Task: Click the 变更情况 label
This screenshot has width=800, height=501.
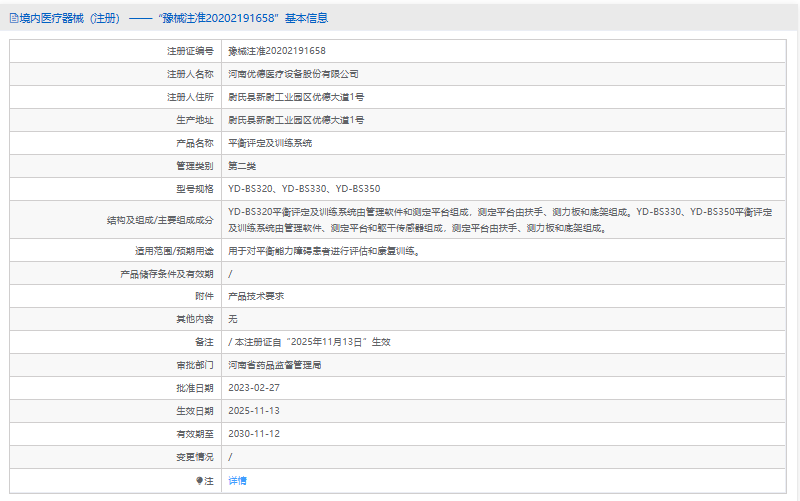Action: point(195,457)
